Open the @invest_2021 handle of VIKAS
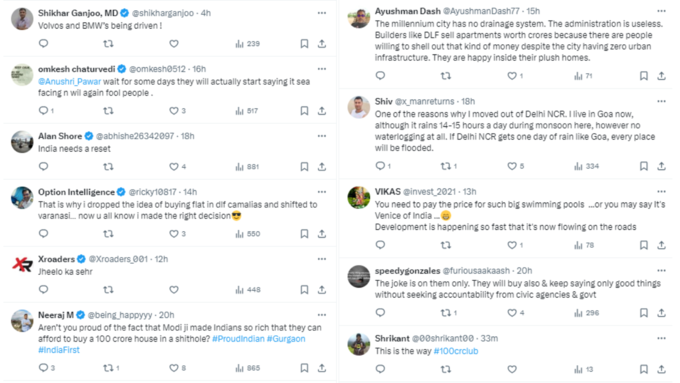The width and height of the screenshot is (680, 383). (x=429, y=192)
